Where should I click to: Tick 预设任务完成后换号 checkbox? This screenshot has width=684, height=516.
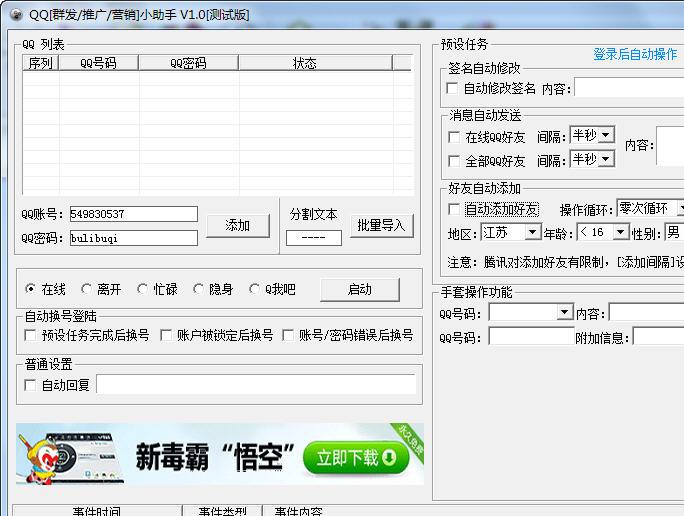(x=31, y=335)
